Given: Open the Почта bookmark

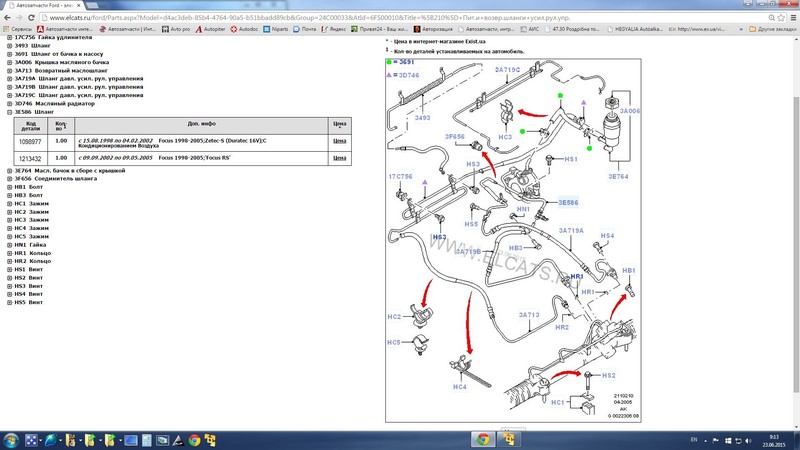Looking at the screenshot, I should 305,29.
